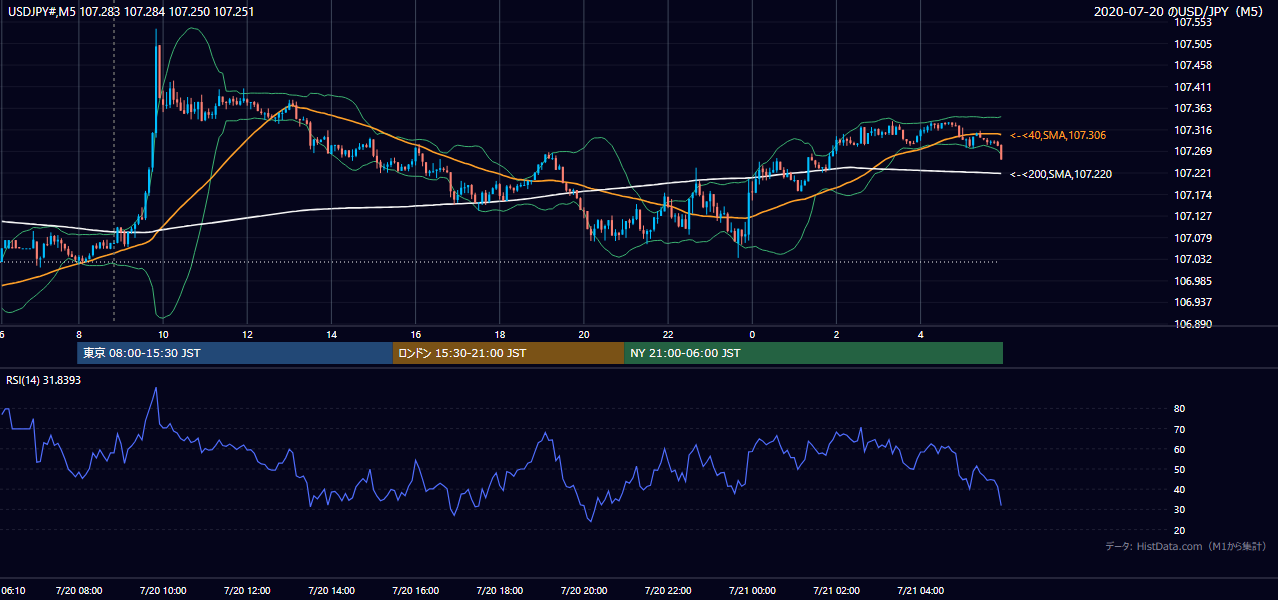Screen dimensions: 1278x600
Task: Click the date label 7/20 16:00
Action: click(x=416, y=591)
